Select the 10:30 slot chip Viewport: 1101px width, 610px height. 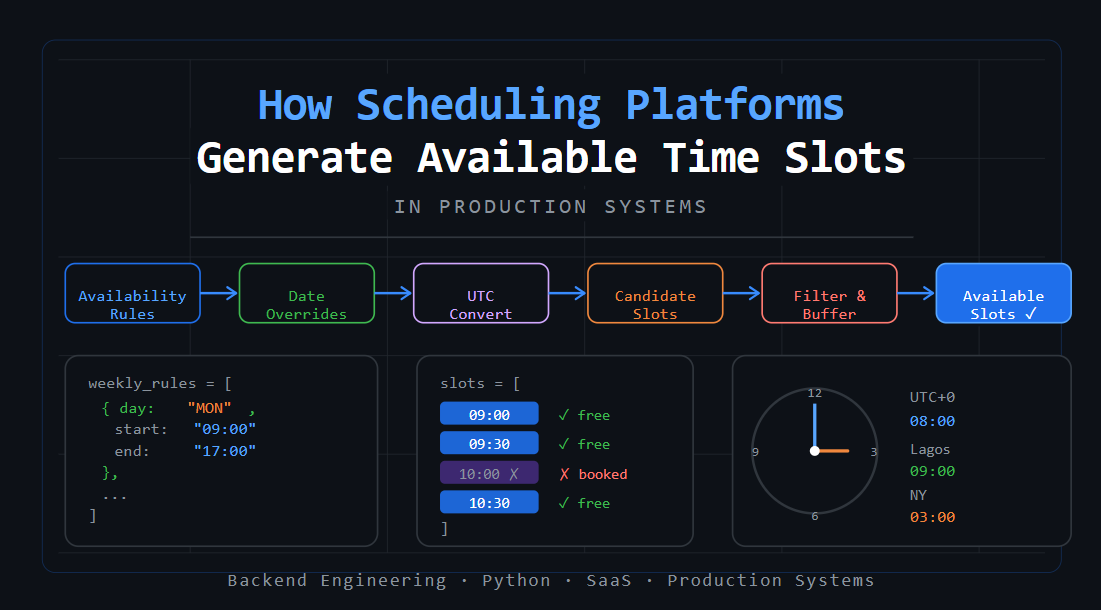(x=489, y=503)
